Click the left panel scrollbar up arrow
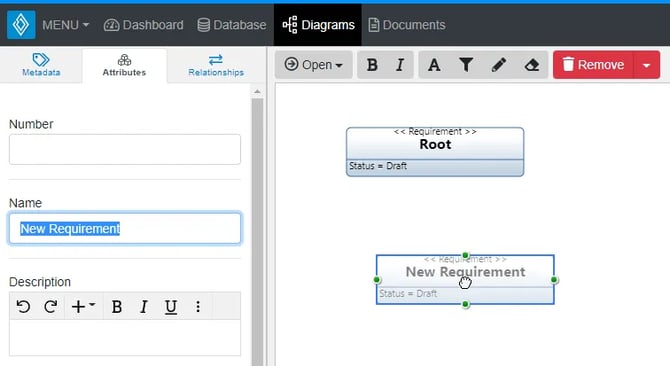 click(x=257, y=91)
